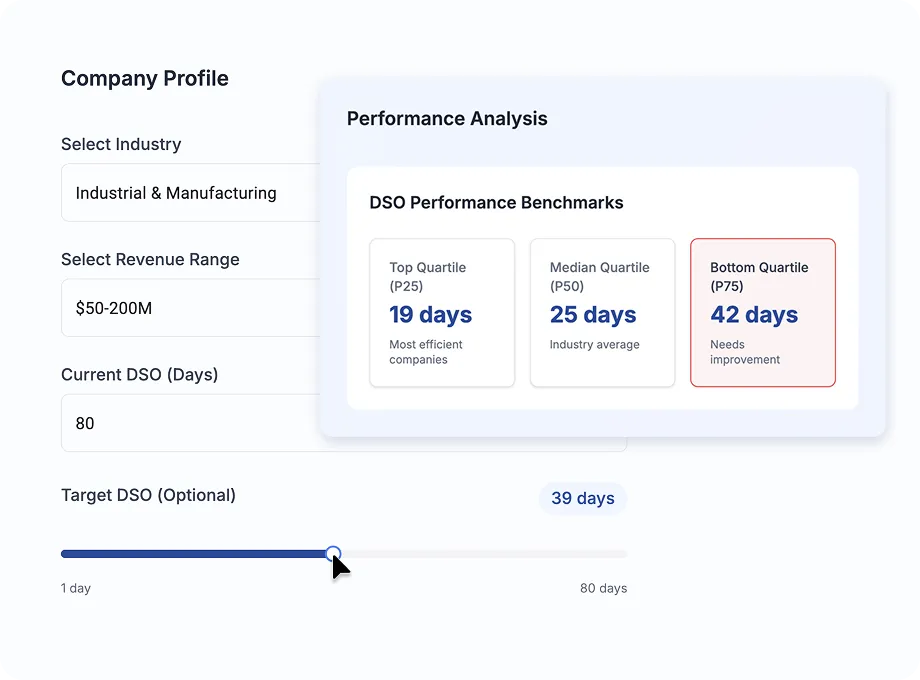Click the 80 days slider maximum label
The height and width of the screenshot is (680, 920).
(603, 588)
